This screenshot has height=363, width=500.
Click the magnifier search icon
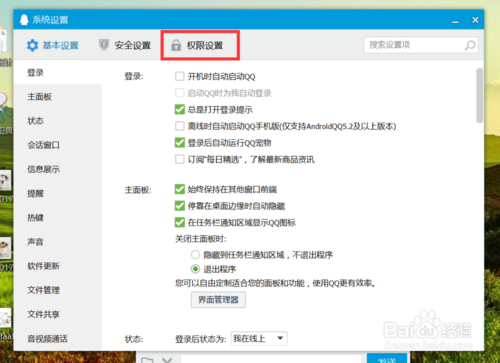coord(470,45)
